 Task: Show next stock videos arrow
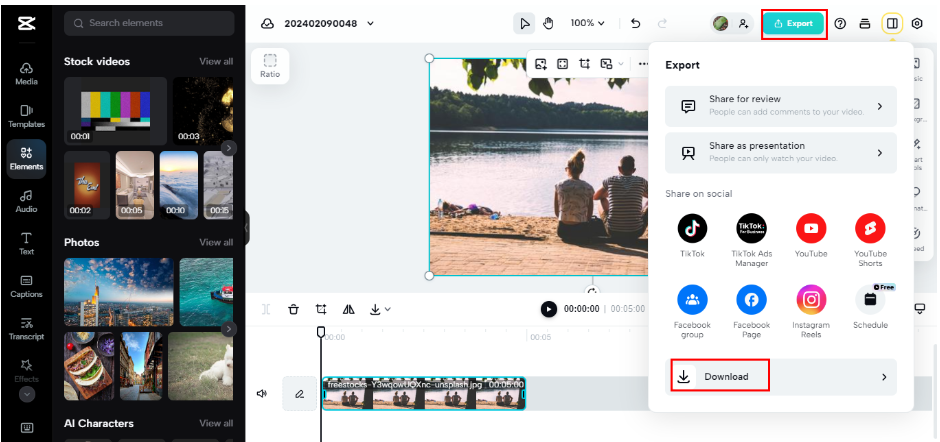click(228, 148)
